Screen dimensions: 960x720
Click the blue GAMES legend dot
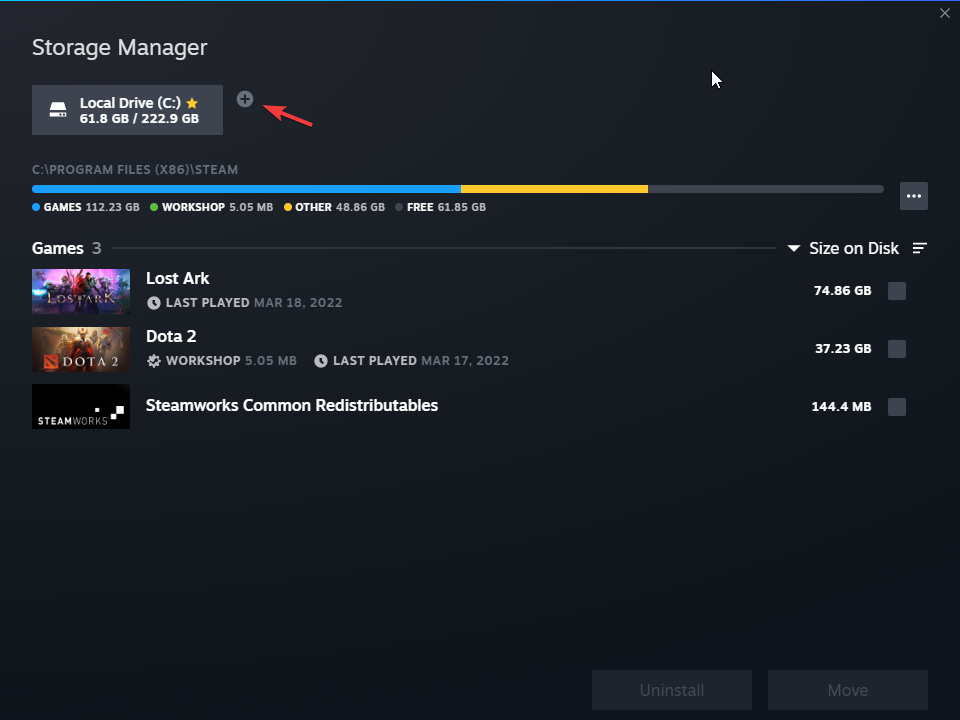click(36, 207)
